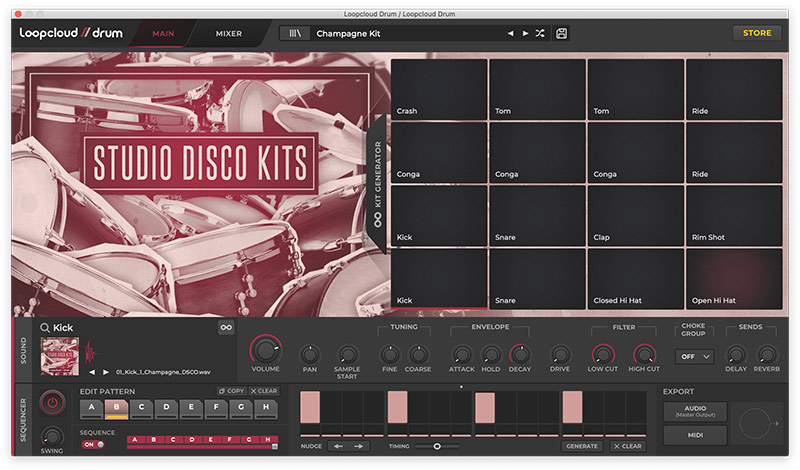800x470 pixels.
Task: Trigger the Closed Hi Hat pad
Action: 636,279
